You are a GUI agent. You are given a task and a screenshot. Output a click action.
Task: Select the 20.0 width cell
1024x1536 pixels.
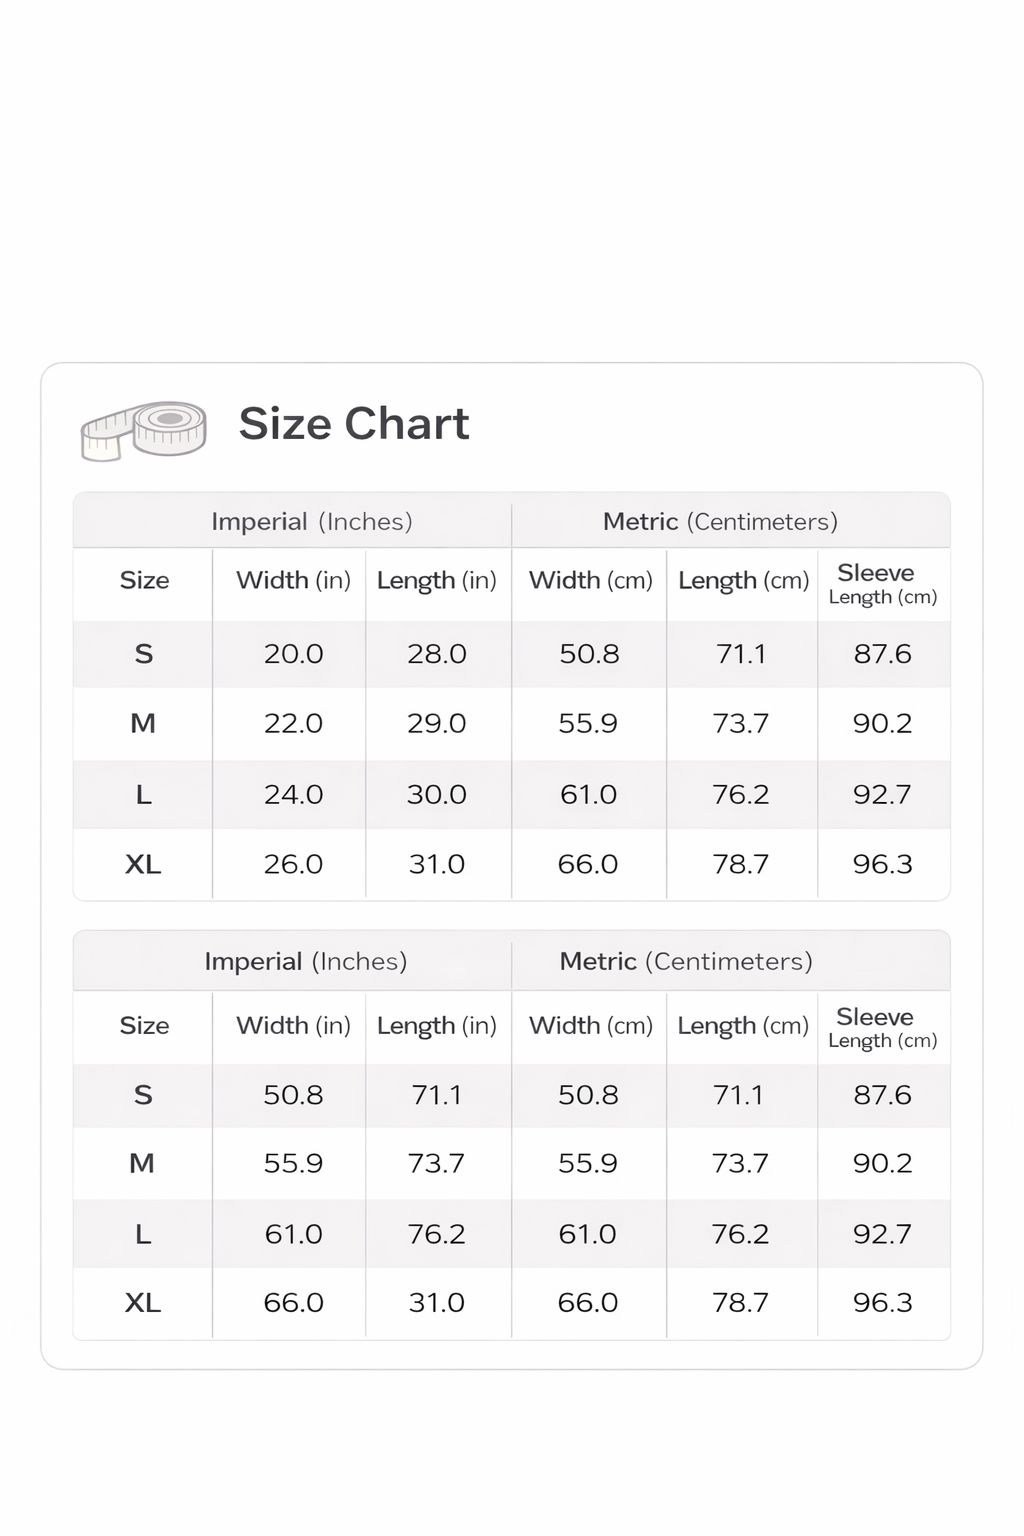coord(293,654)
